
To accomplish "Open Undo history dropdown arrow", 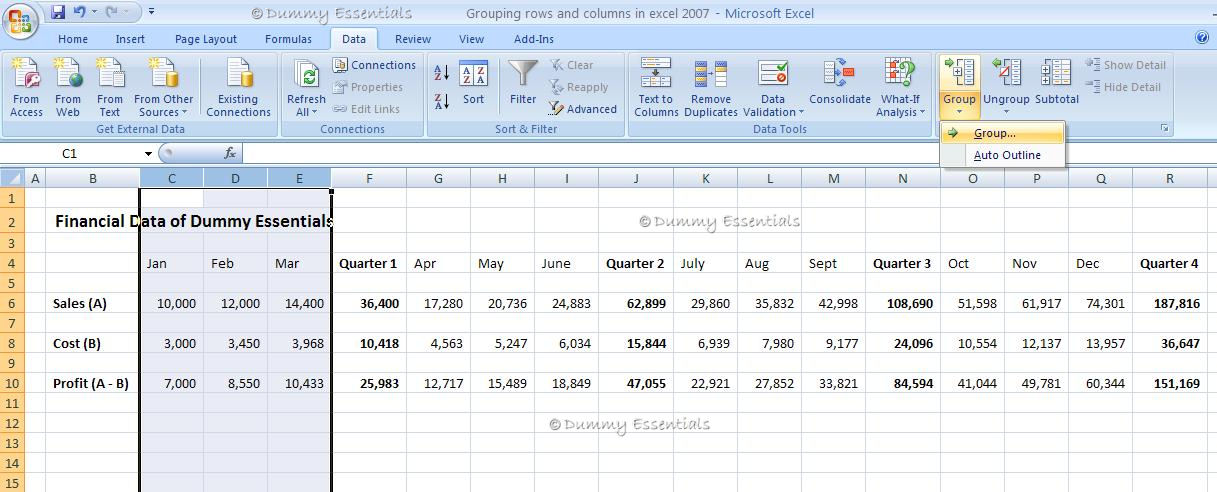I will (x=94, y=12).
